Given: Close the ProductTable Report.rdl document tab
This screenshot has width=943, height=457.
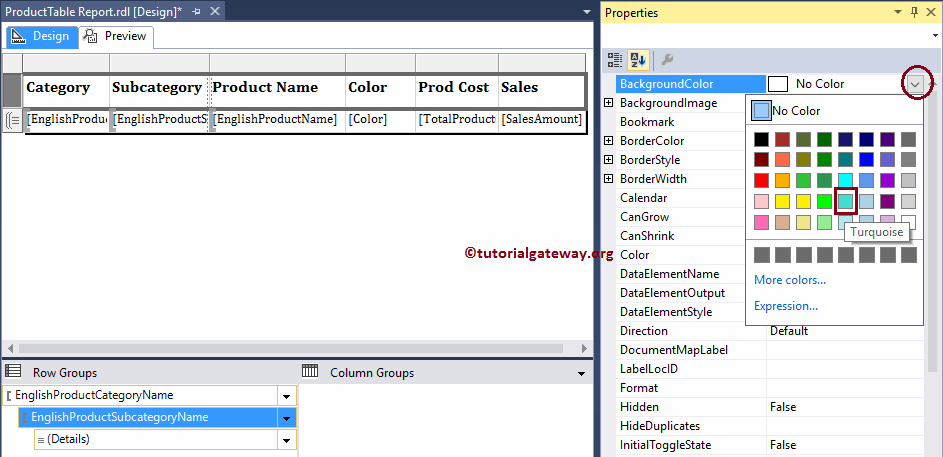Looking at the screenshot, I should click(x=215, y=11).
